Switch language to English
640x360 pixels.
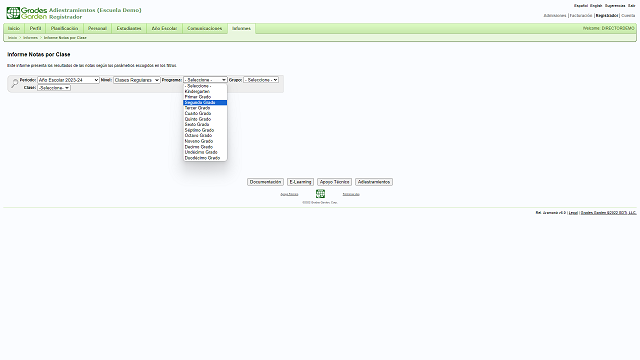pos(596,6)
